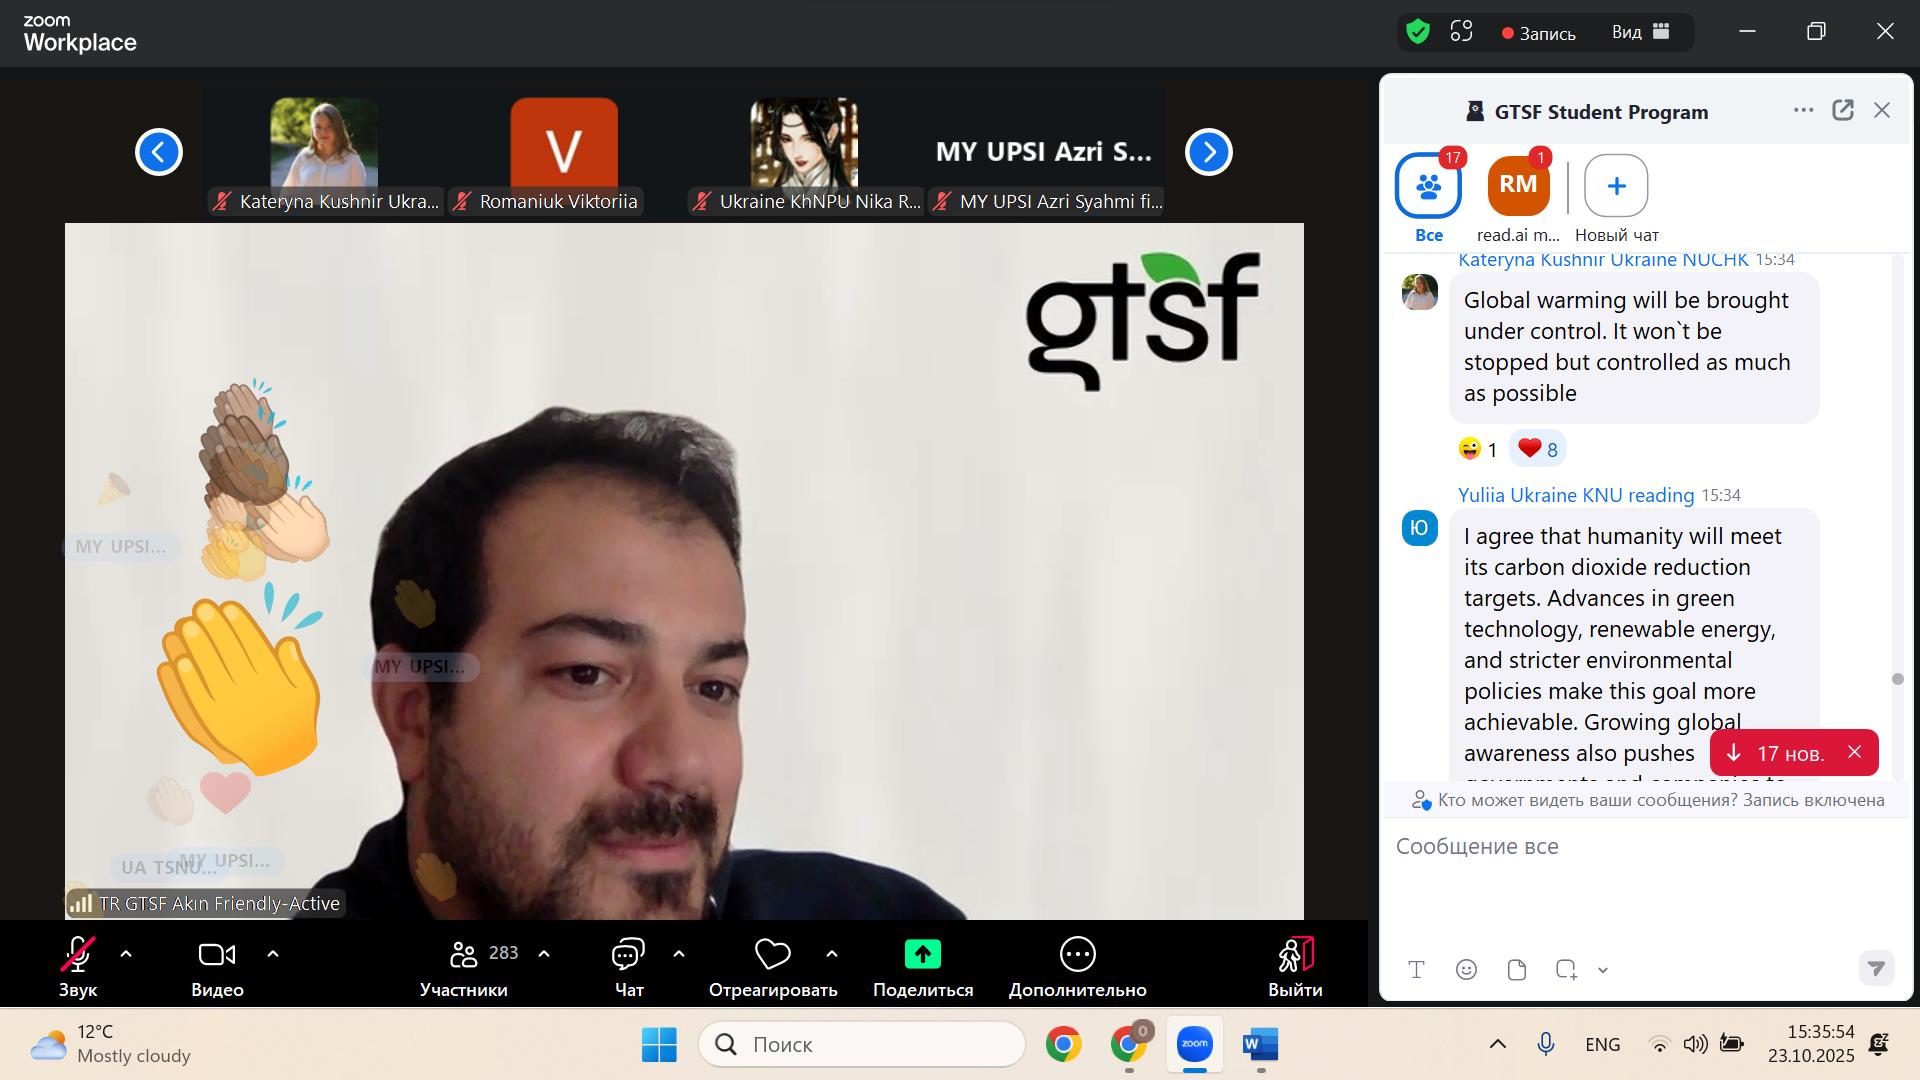Toggle the camera with Video button

coord(217,955)
